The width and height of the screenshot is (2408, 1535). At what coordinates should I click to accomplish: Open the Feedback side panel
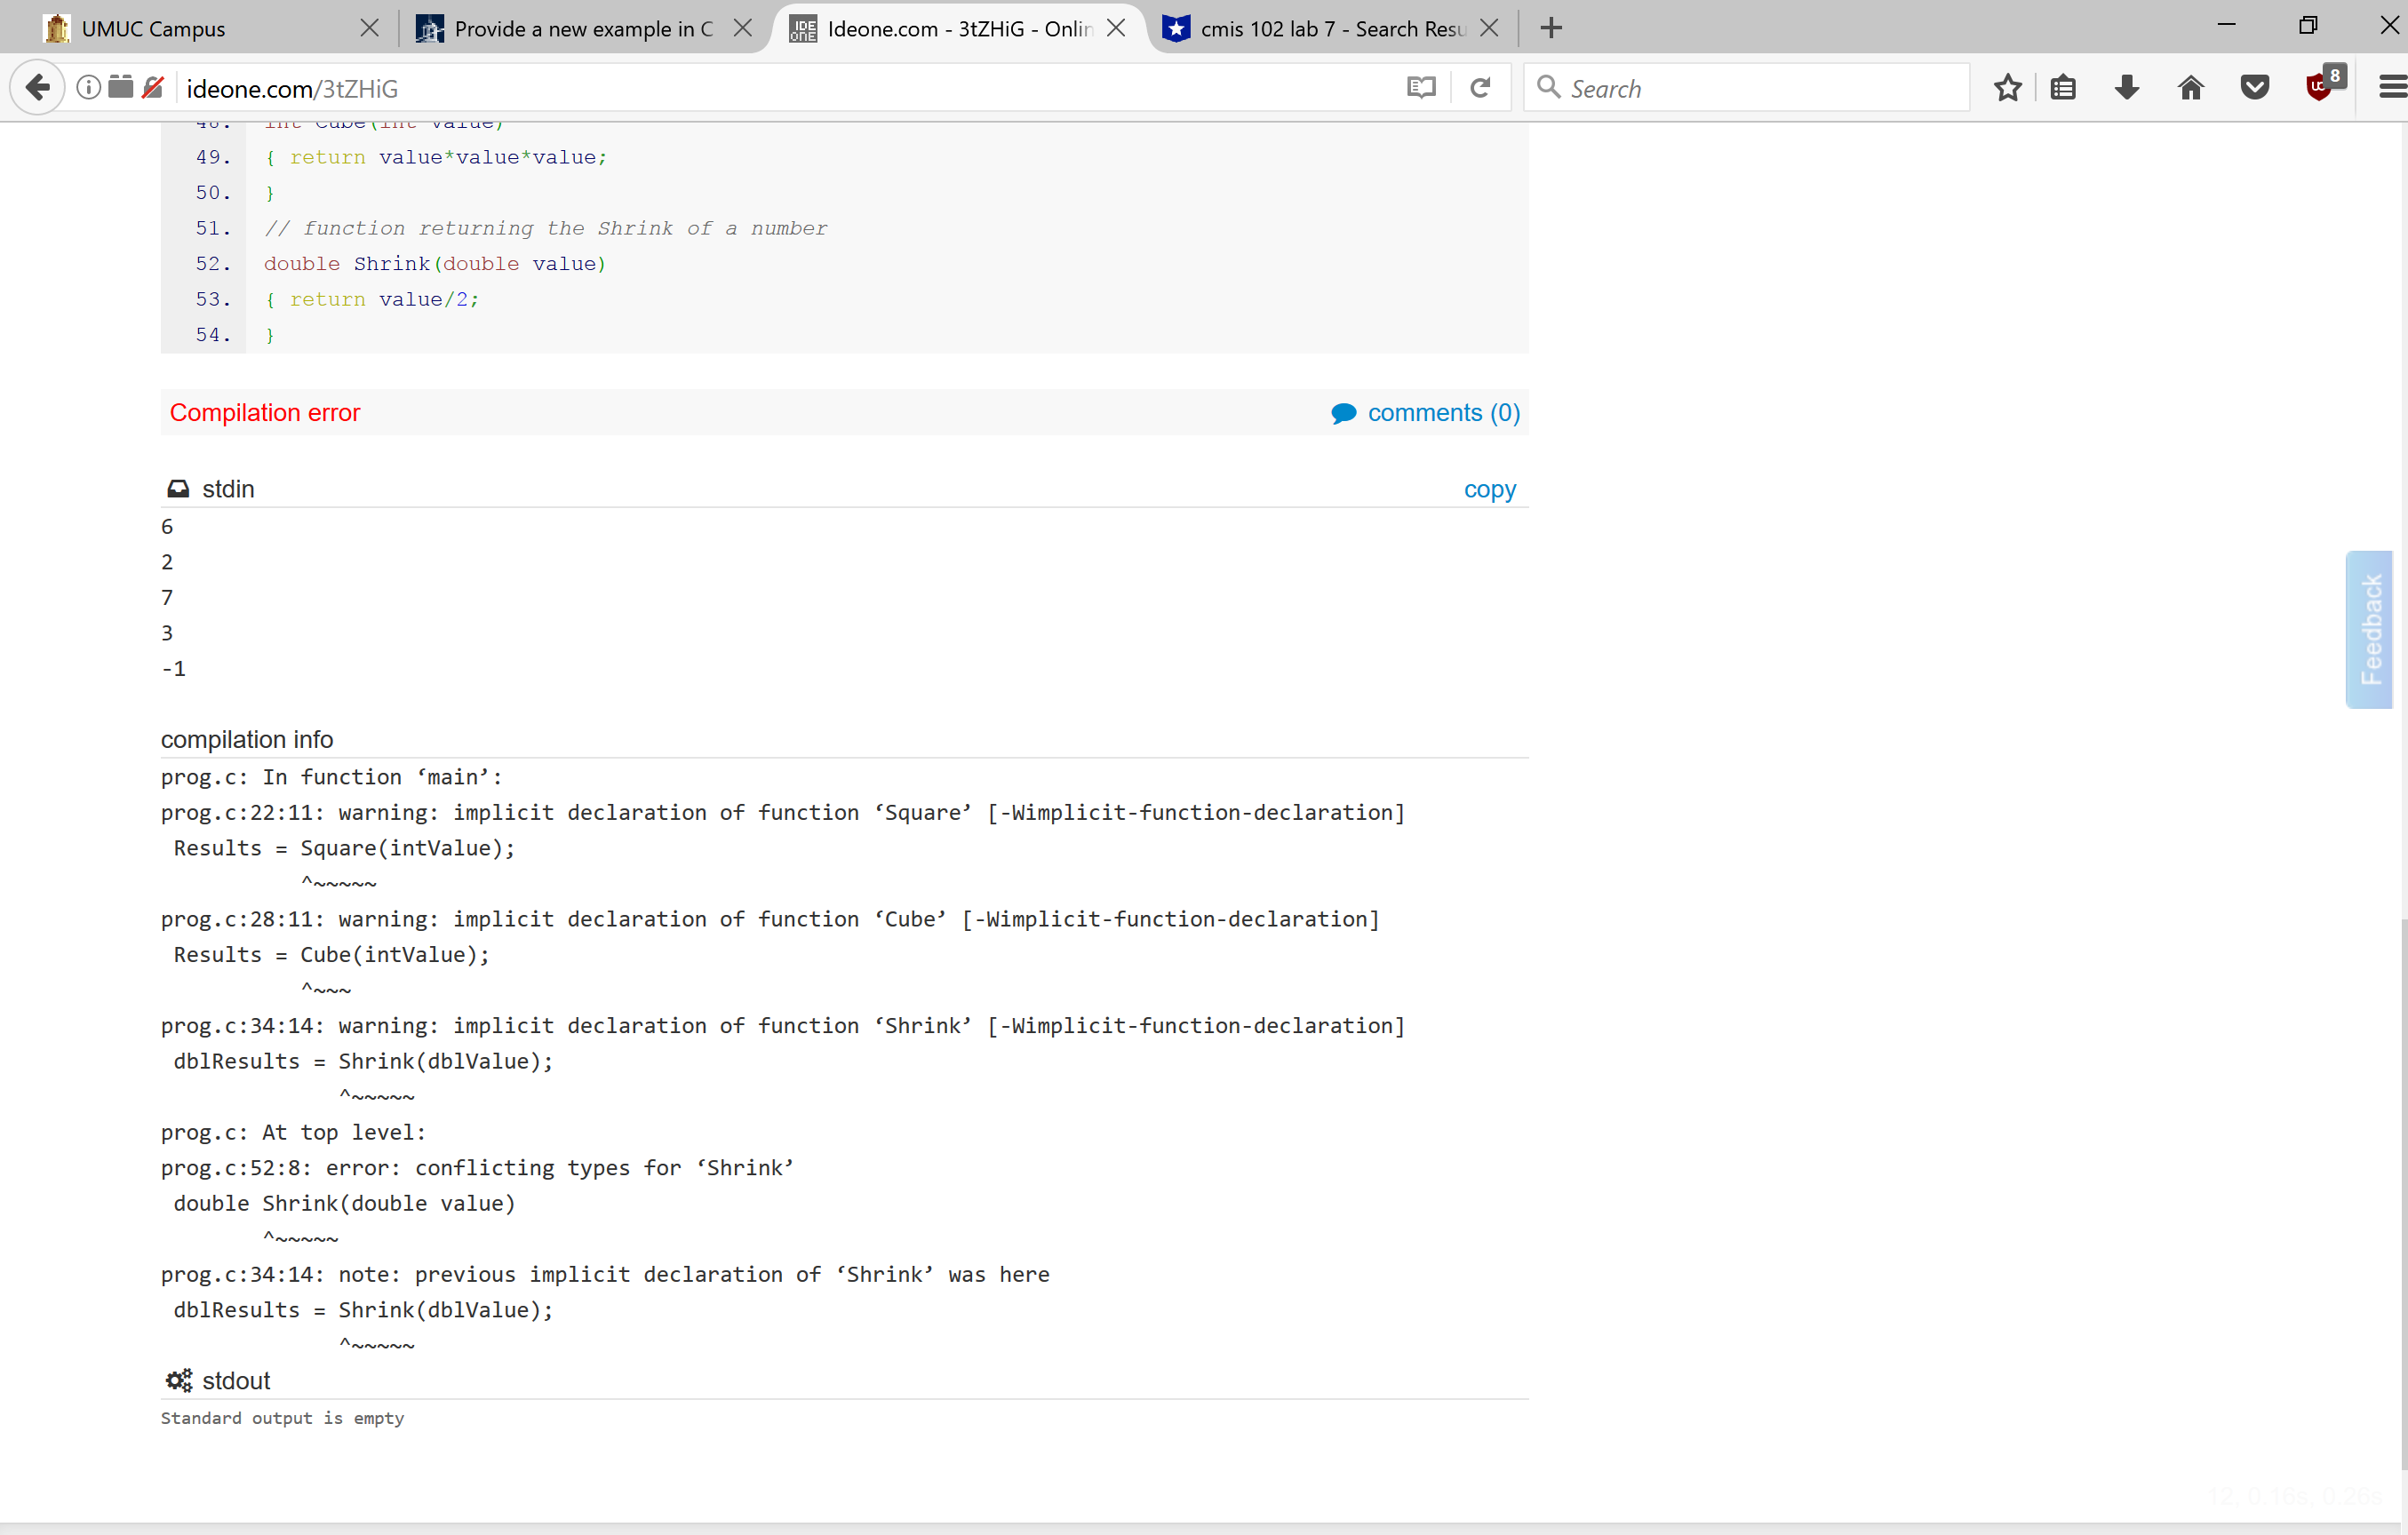pos(2369,629)
